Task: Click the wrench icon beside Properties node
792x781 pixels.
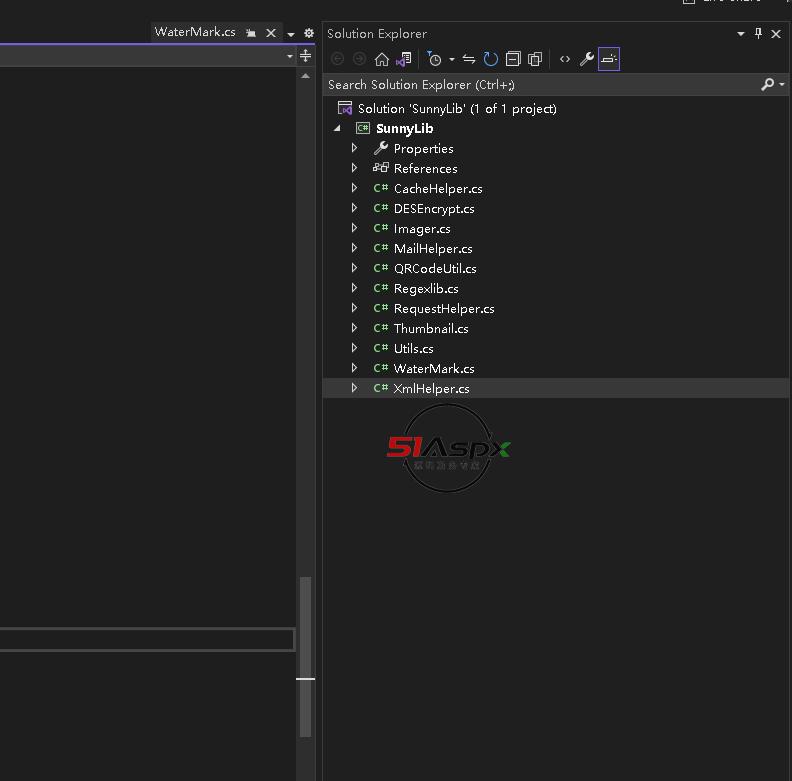Action: coord(380,148)
